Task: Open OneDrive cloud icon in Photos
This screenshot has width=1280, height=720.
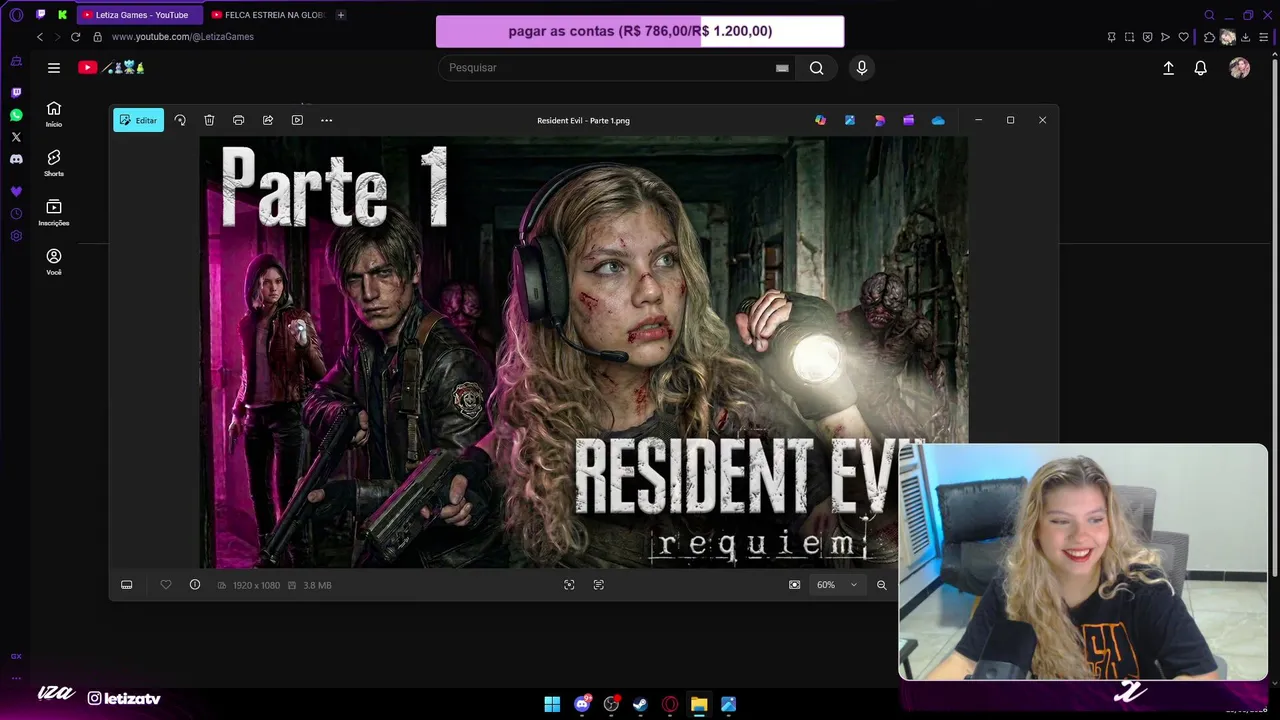Action: pos(938,120)
